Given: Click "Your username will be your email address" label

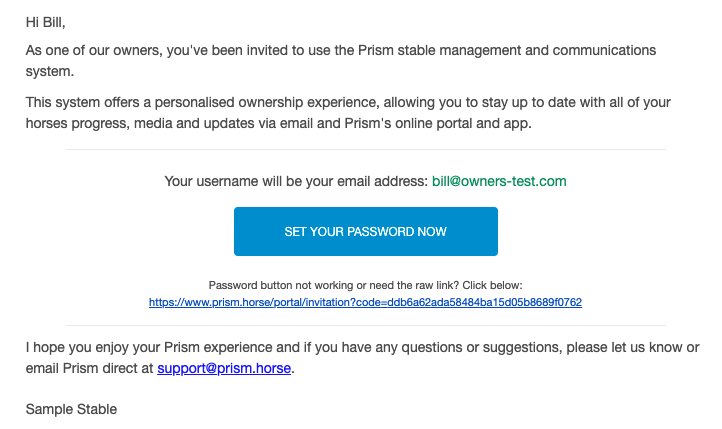Looking at the screenshot, I should tap(295, 182).
